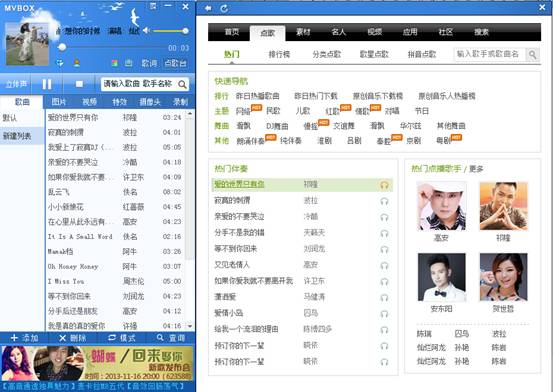Click the playlist scrollbar up arrow
This screenshot has height=392, width=553.
(190, 114)
